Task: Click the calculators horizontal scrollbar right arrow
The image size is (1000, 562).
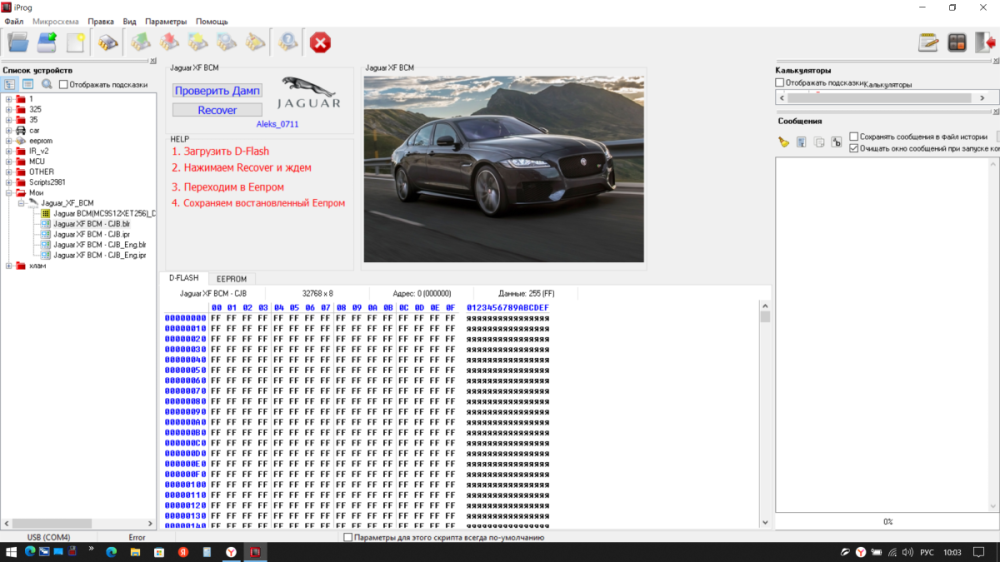Action: coord(982,98)
